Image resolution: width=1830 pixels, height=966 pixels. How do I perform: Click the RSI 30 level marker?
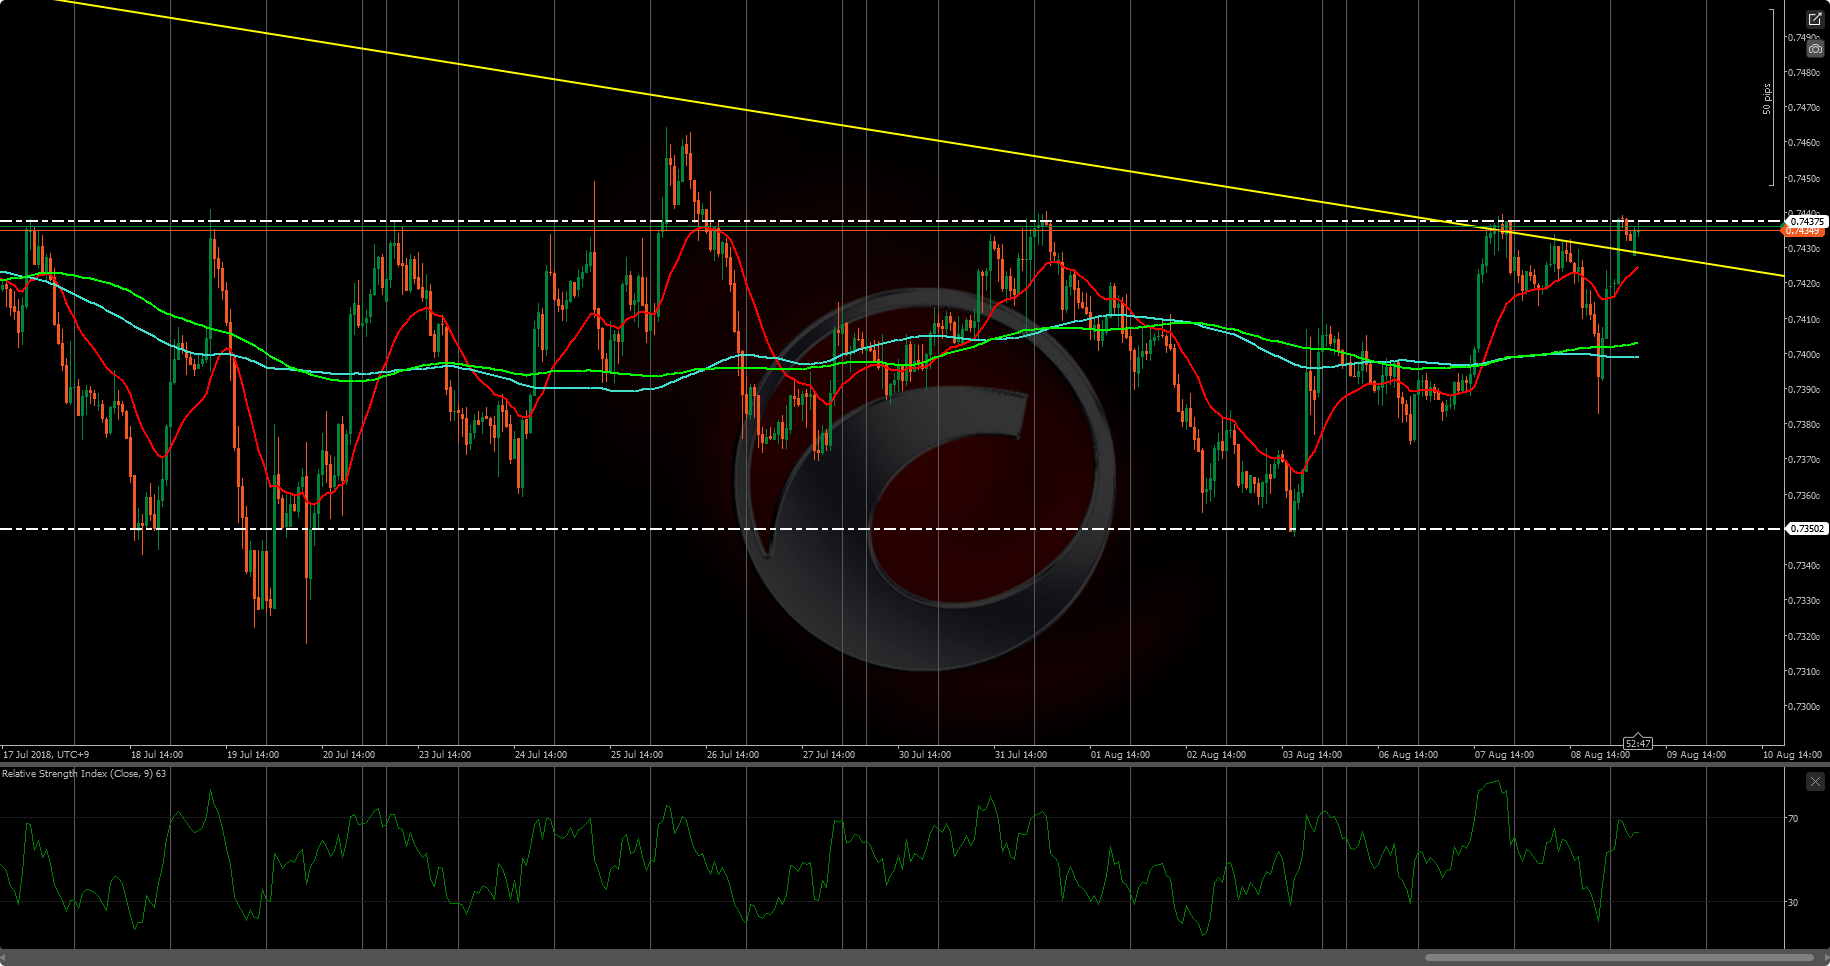click(1793, 902)
